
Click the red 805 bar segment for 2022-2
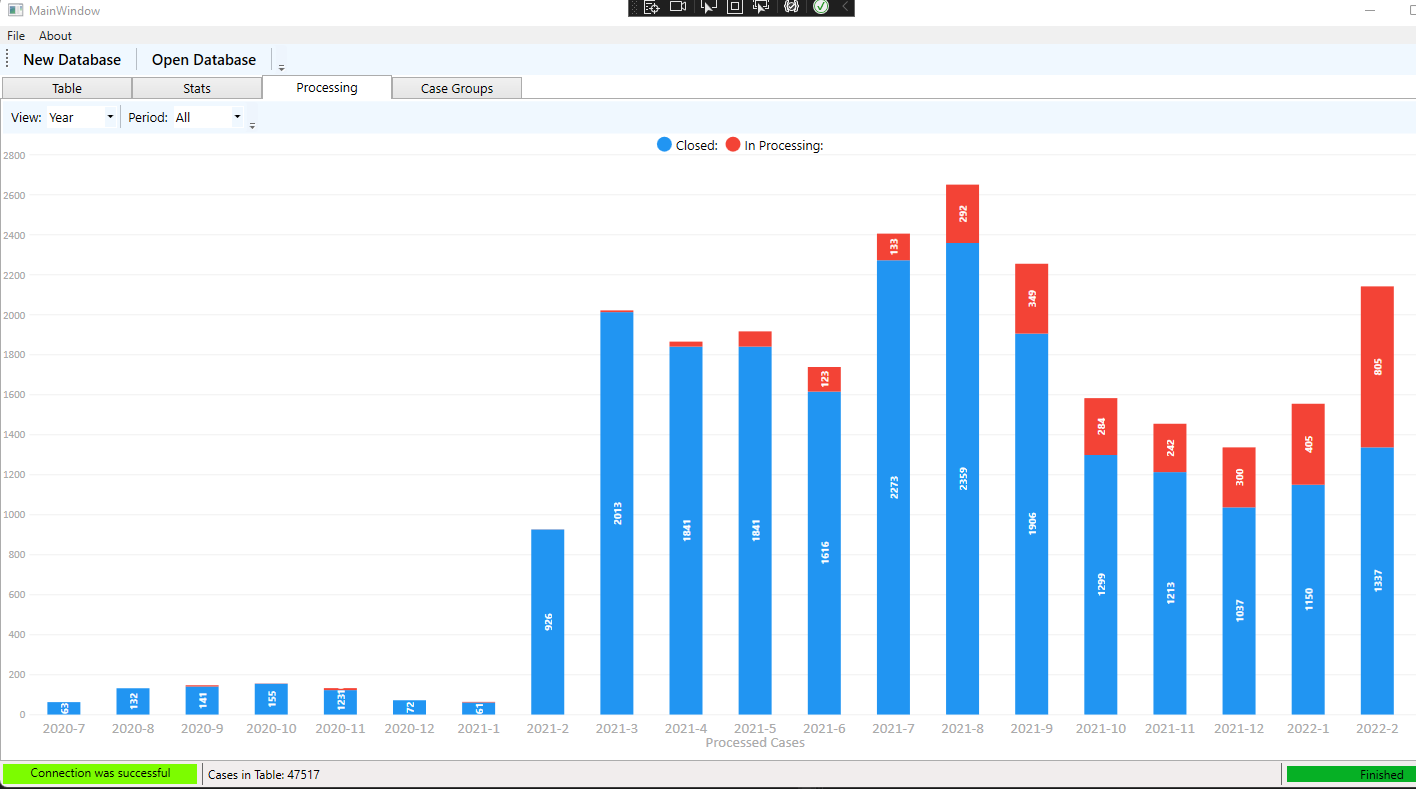click(x=1377, y=367)
